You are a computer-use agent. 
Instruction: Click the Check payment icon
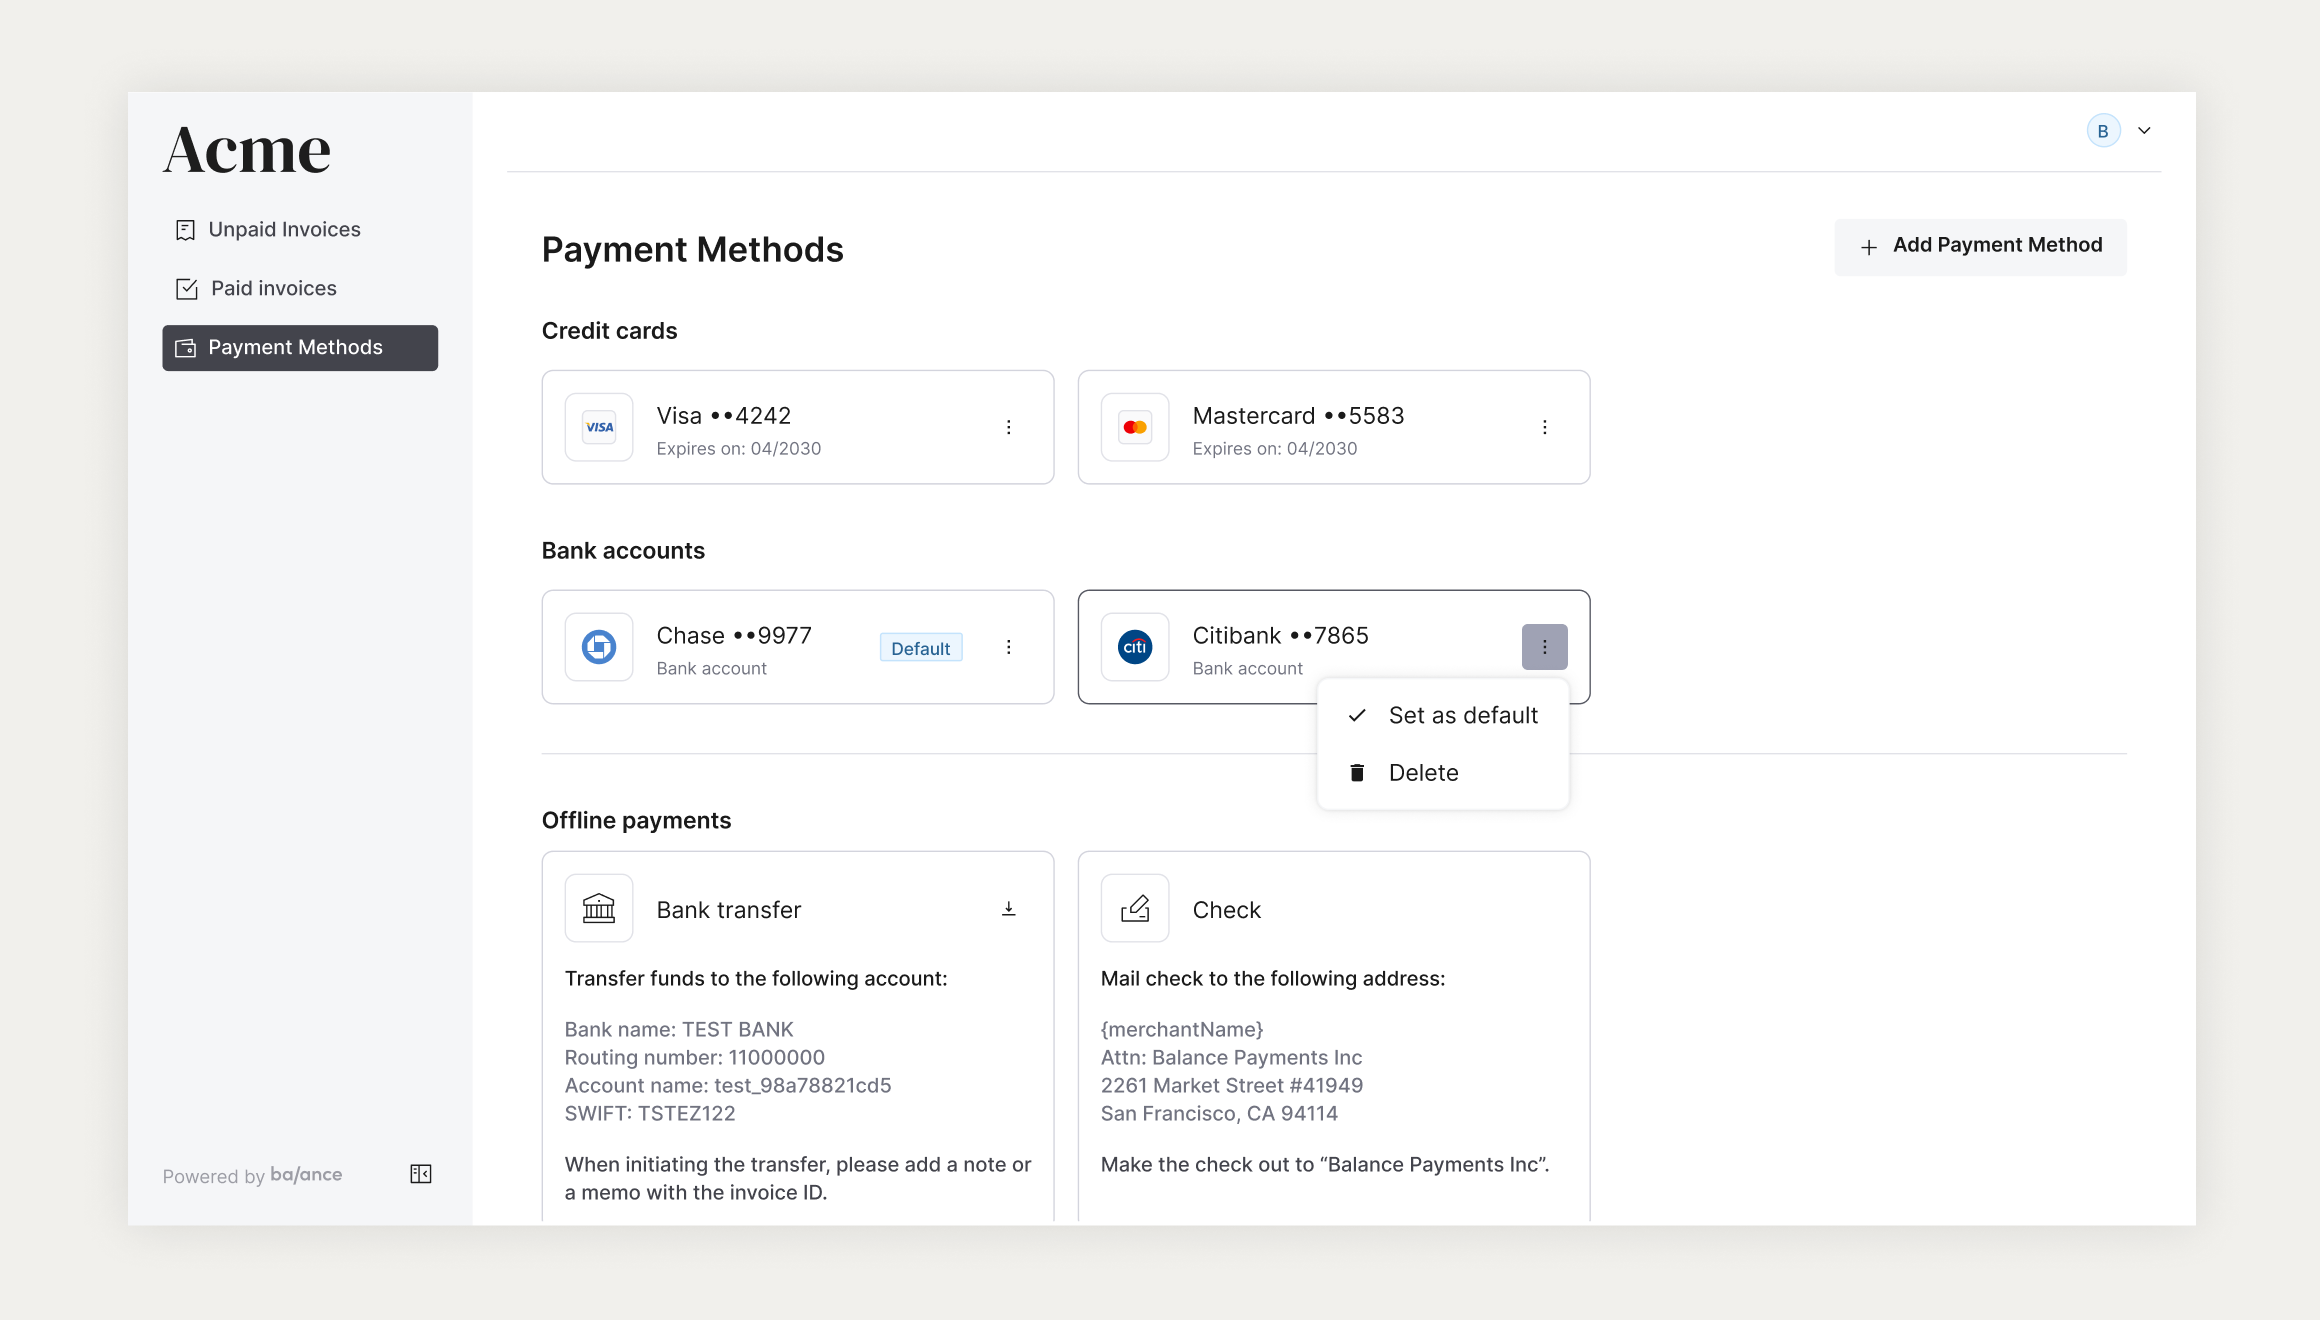click(1135, 908)
